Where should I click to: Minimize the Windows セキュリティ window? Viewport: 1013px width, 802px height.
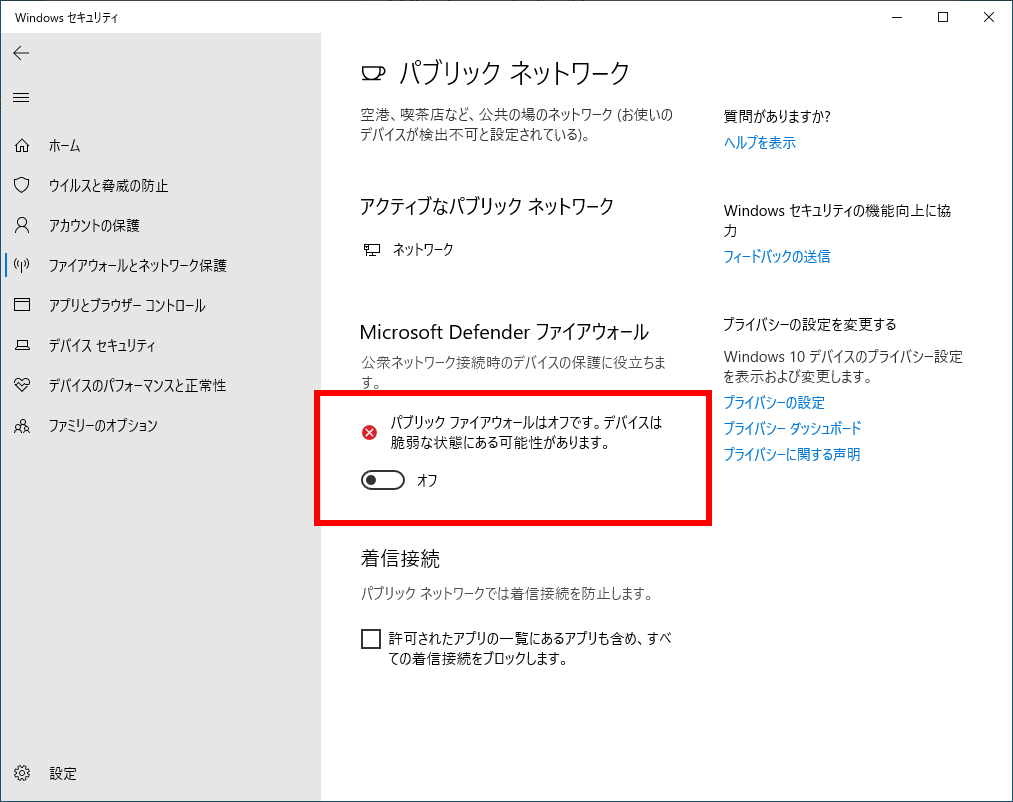point(897,17)
